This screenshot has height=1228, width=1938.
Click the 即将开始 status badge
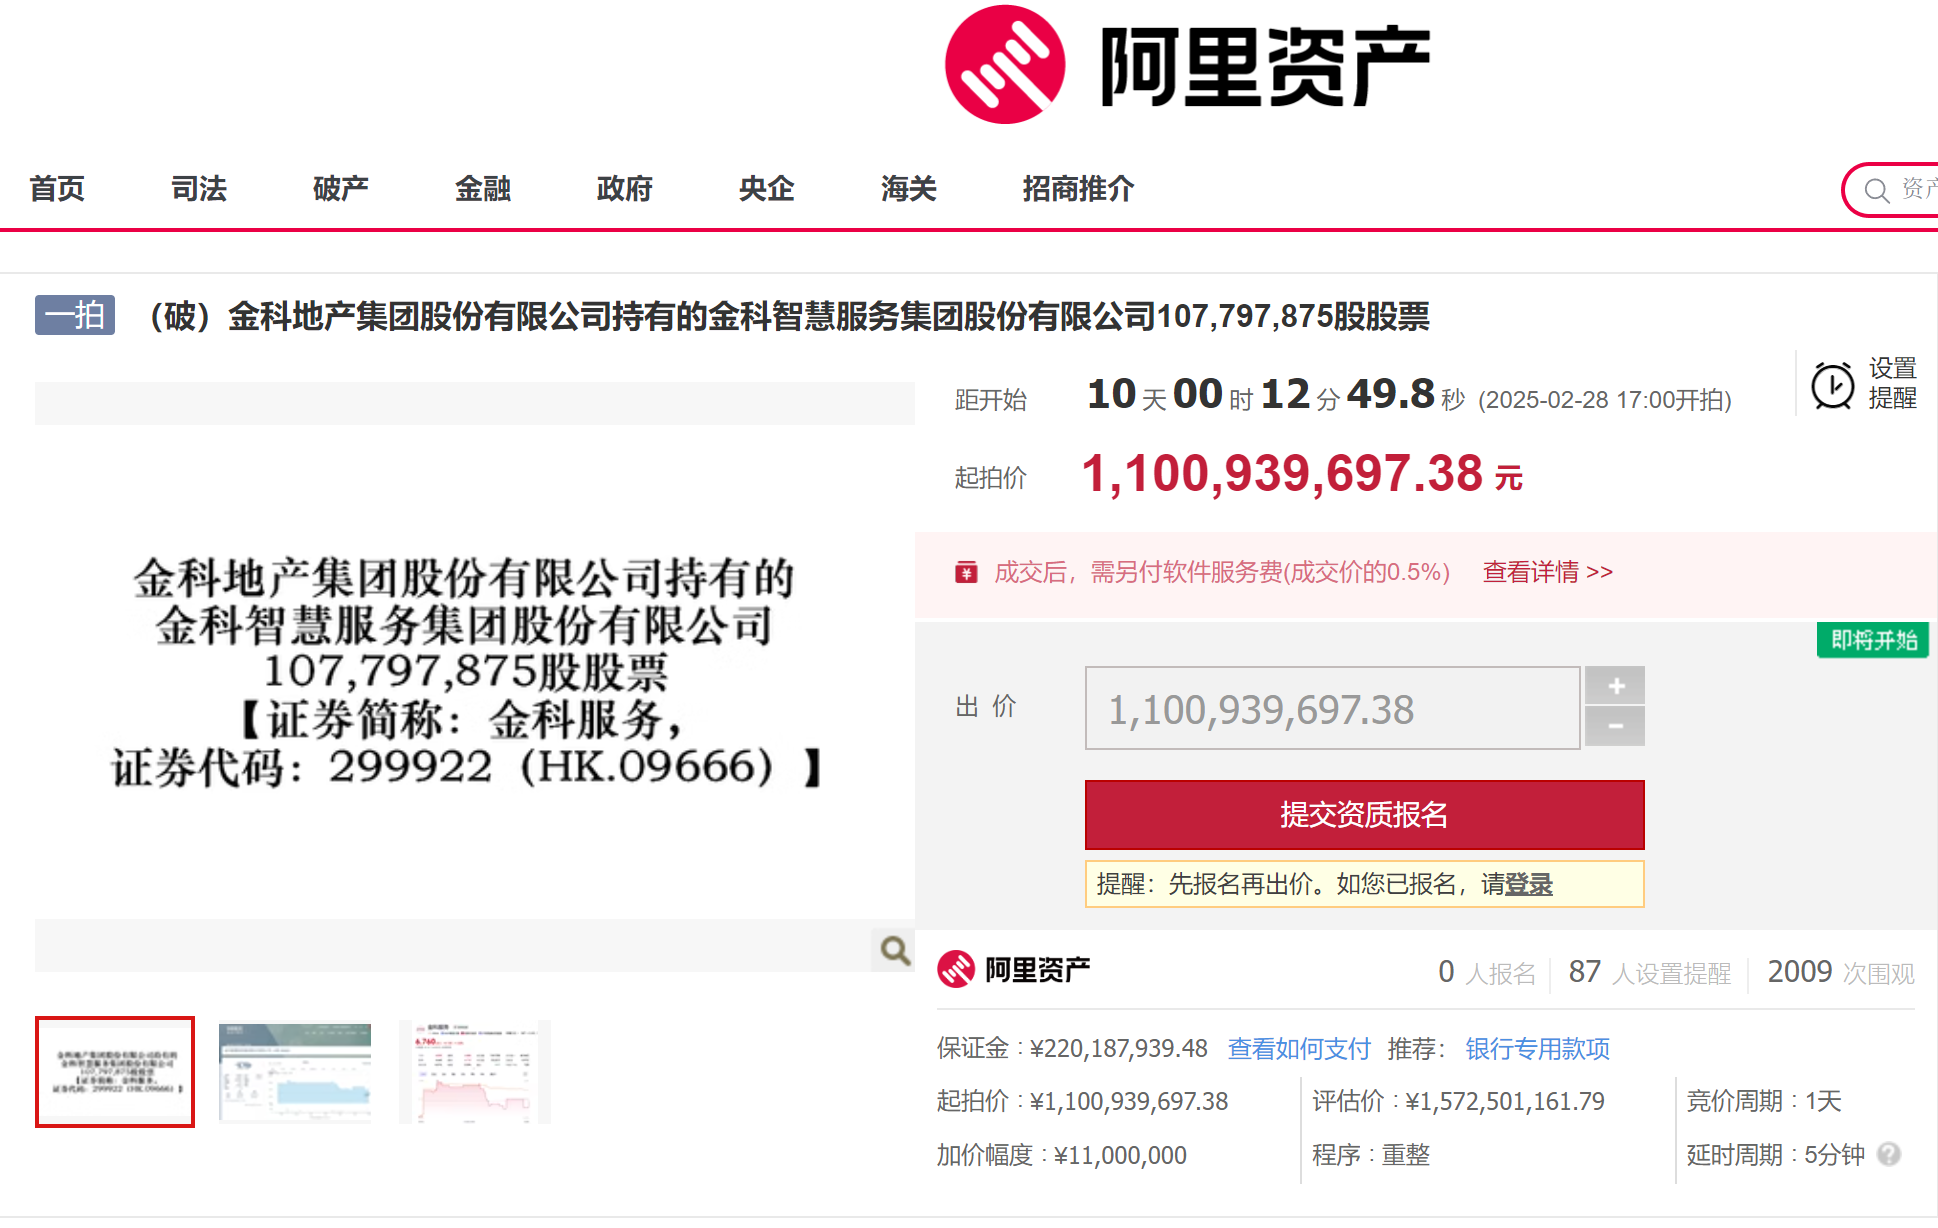(x=1873, y=640)
